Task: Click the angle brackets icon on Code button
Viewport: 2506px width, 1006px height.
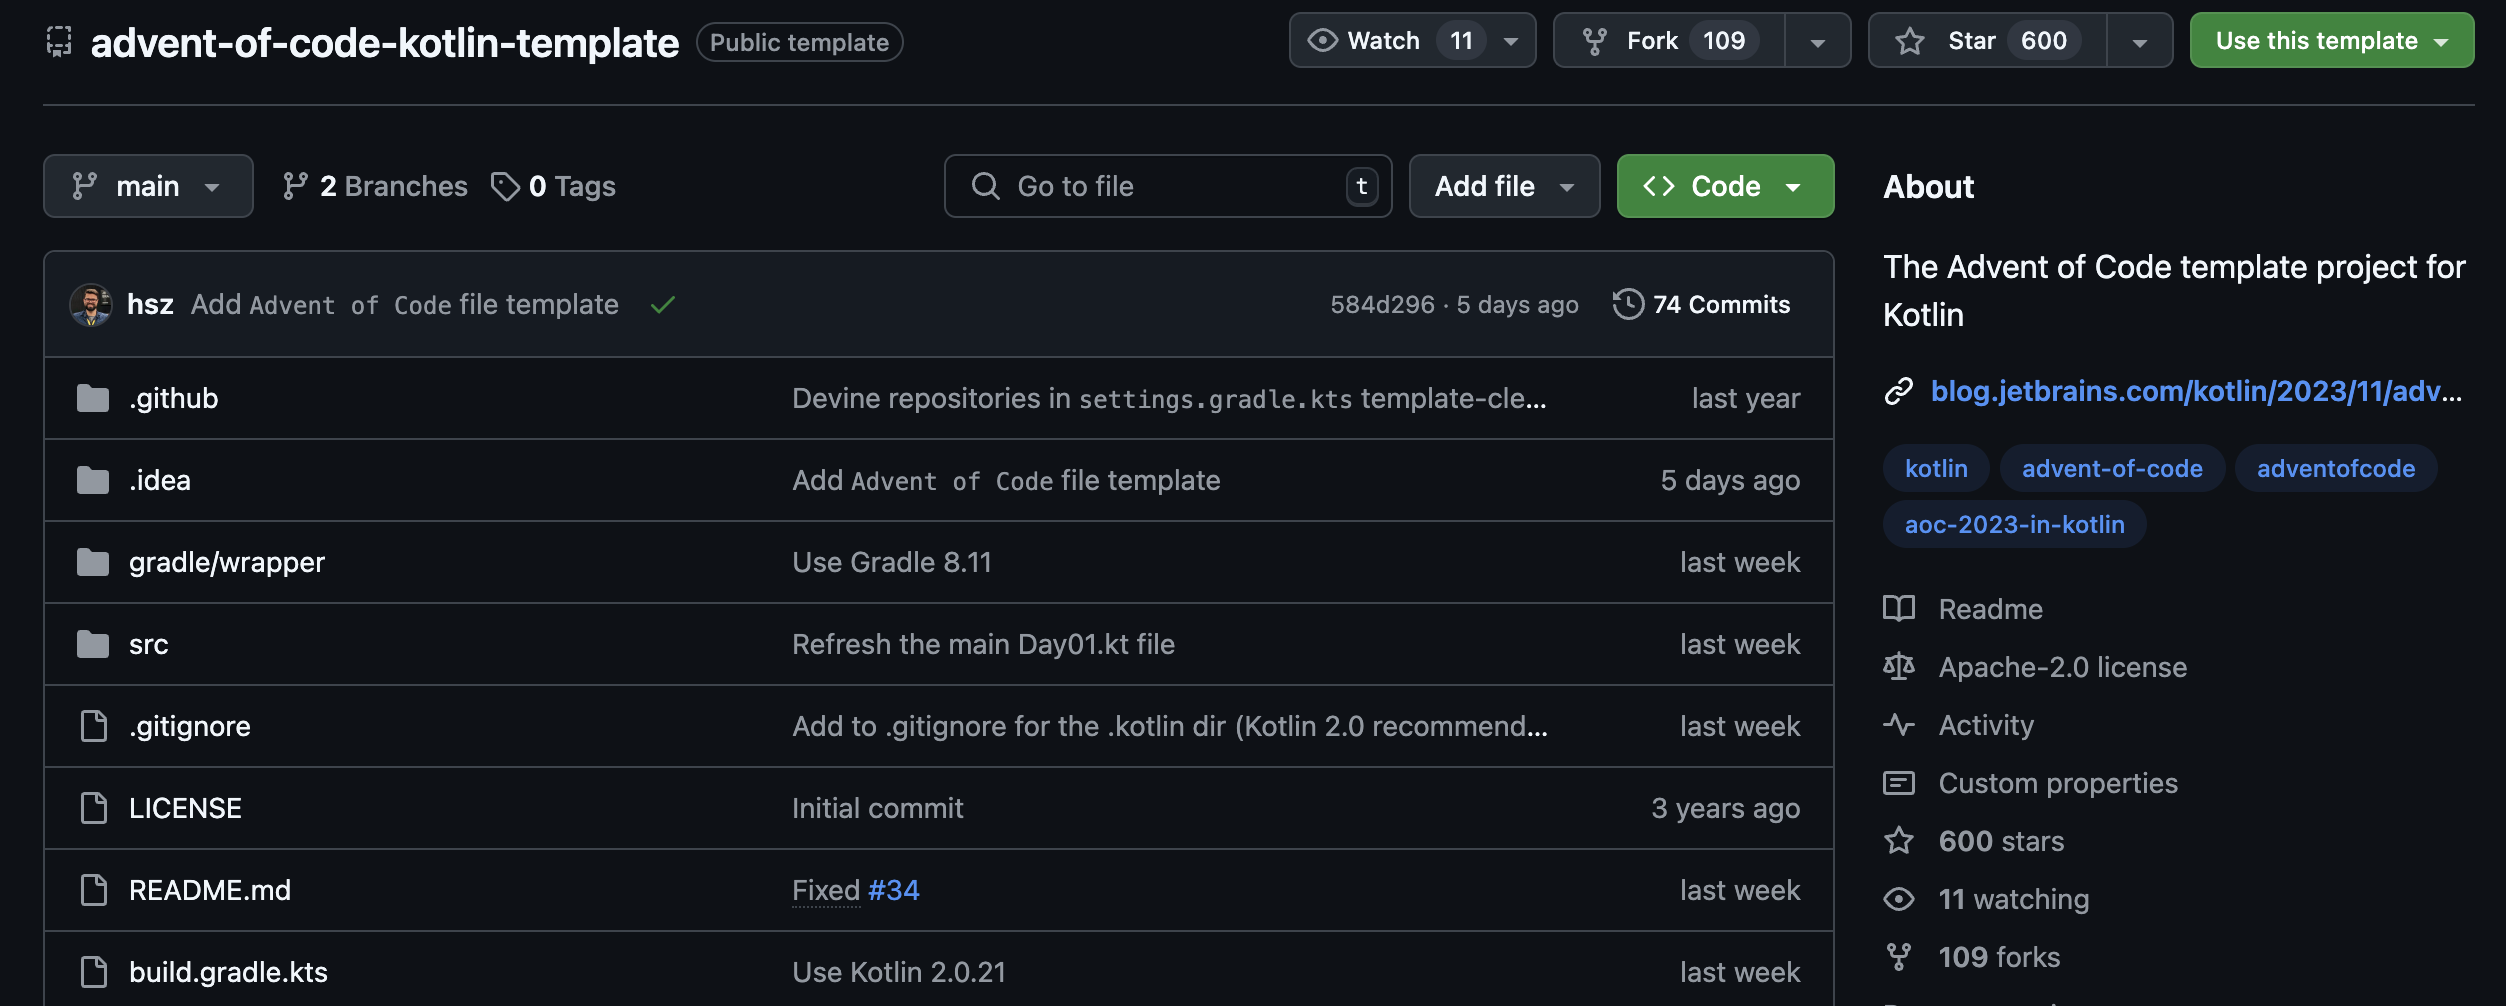Action: [1658, 186]
